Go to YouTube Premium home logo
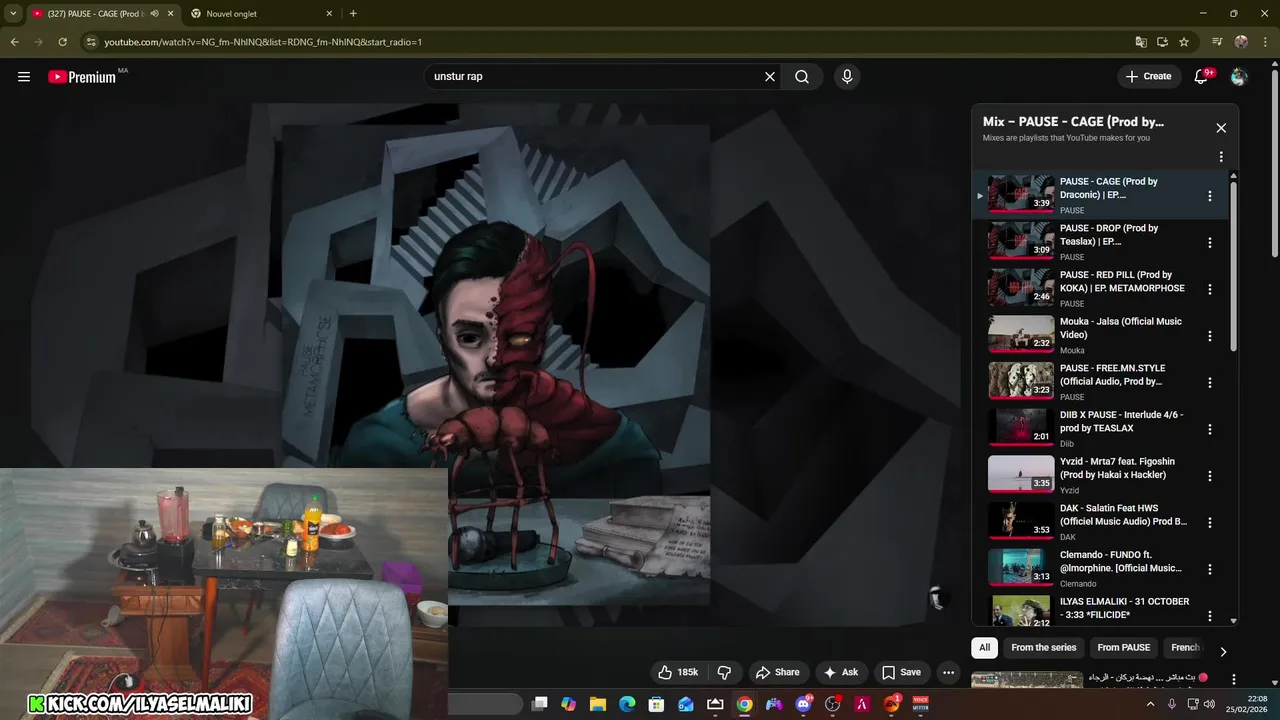The image size is (1280, 720). [82, 77]
